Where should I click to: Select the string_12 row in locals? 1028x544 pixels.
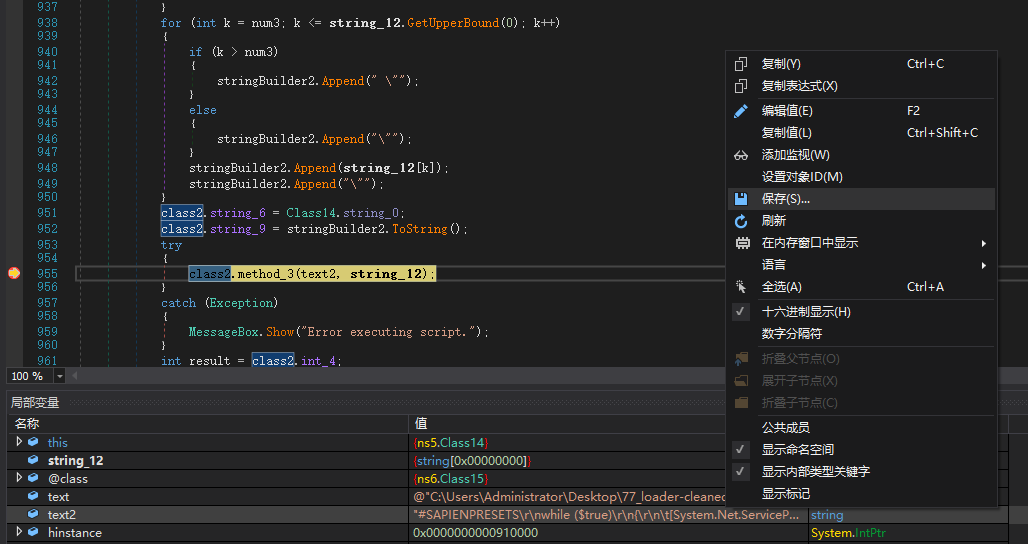(x=75, y=461)
